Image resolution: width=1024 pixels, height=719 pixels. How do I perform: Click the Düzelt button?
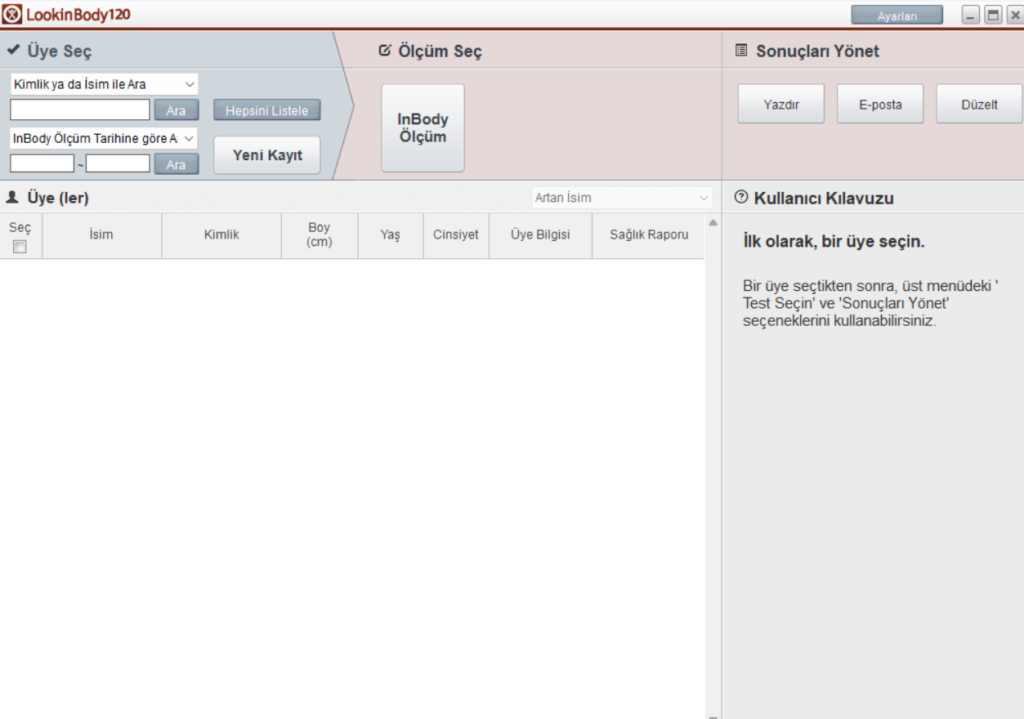[978, 104]
